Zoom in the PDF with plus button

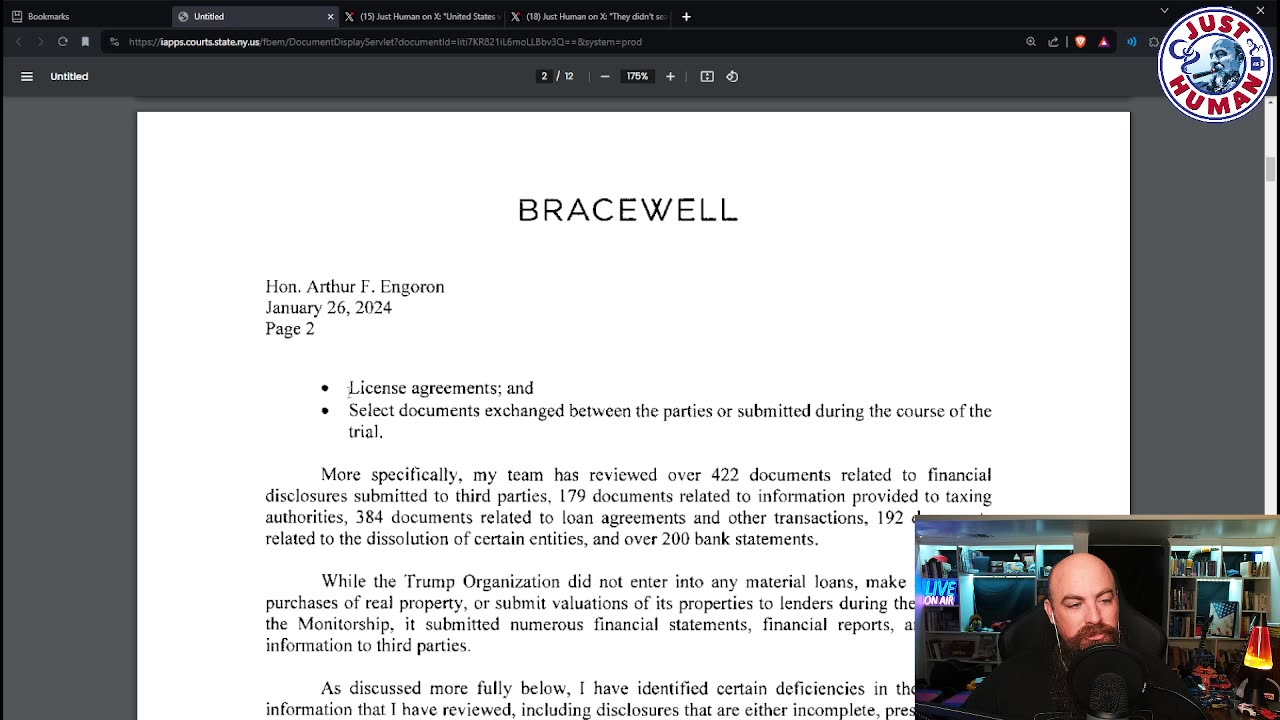tap(670, 76)
